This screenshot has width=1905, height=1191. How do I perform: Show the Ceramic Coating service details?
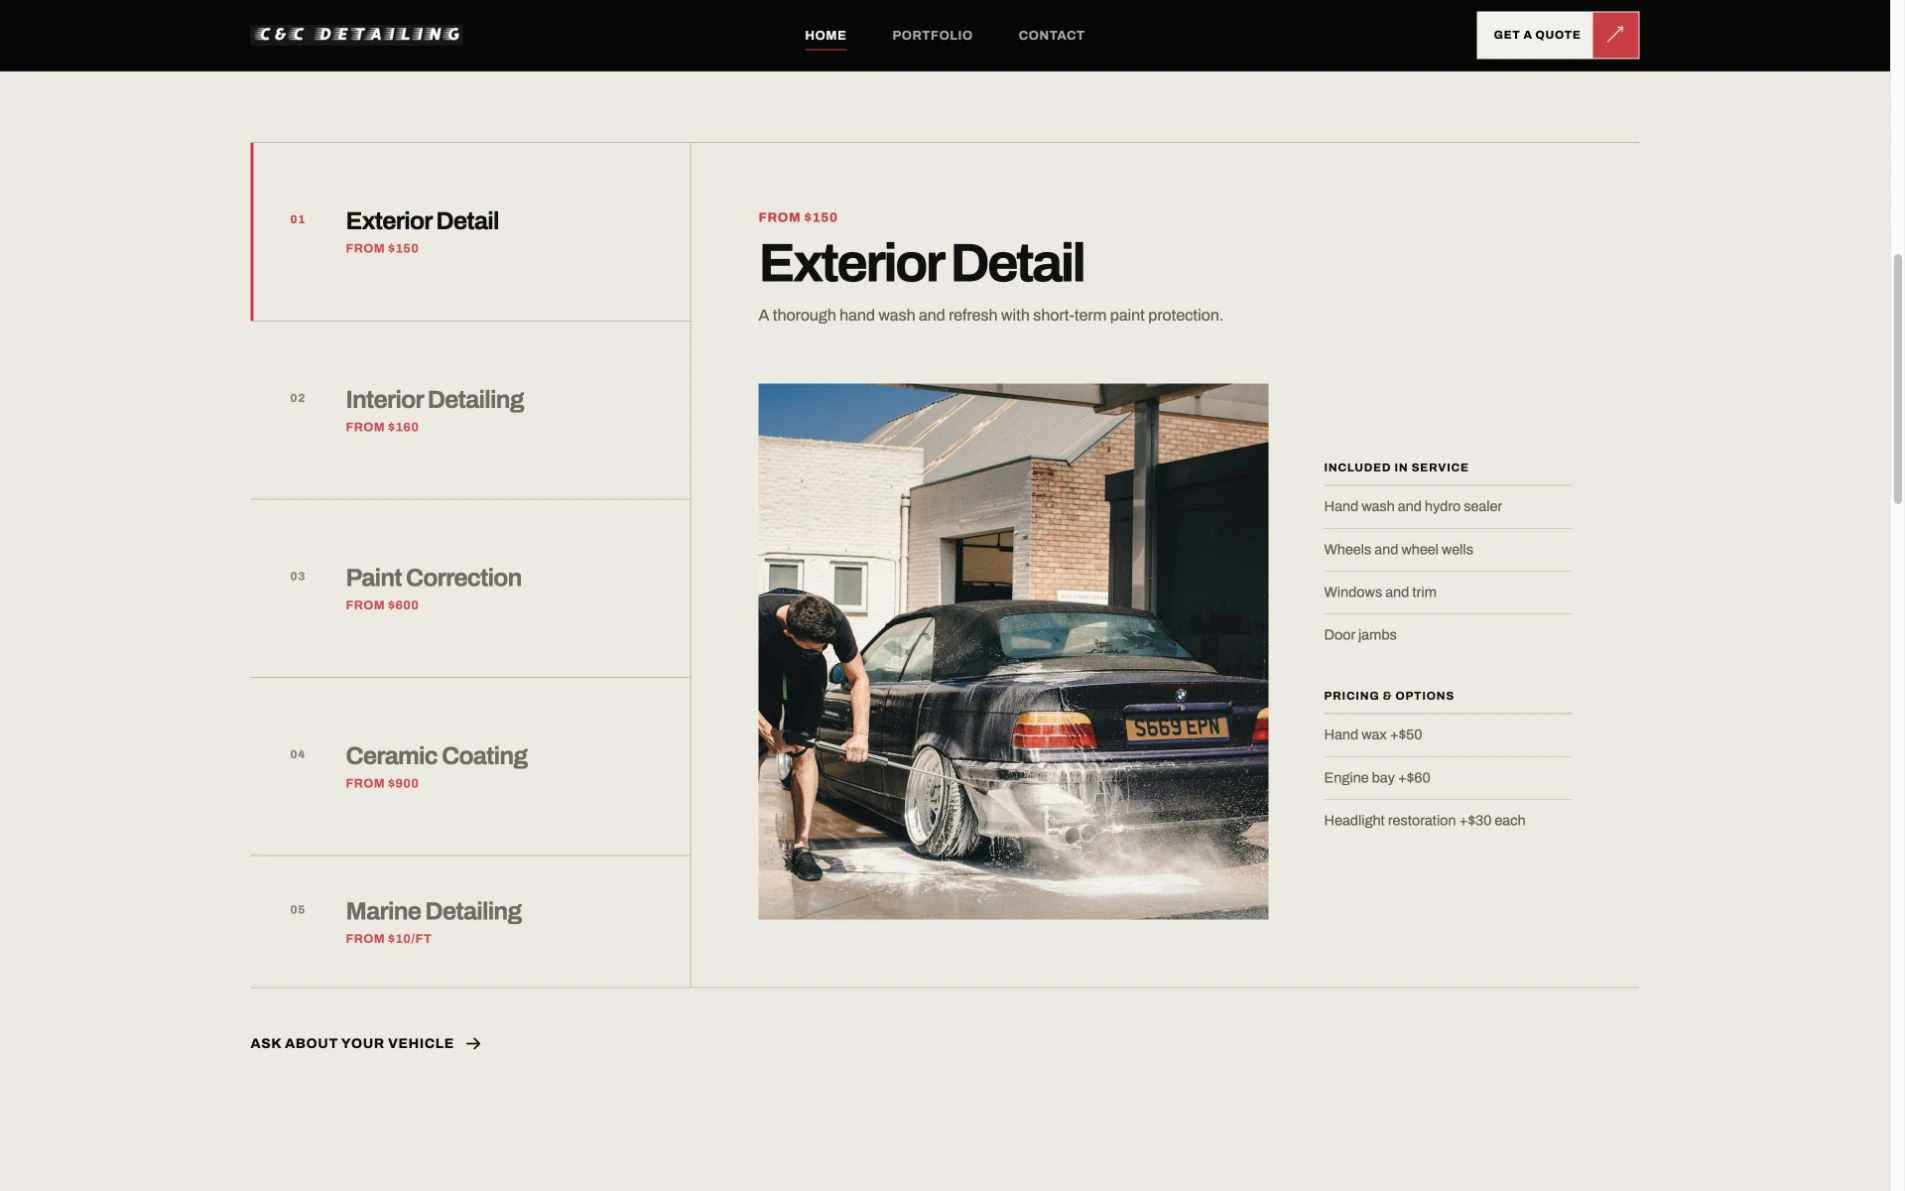pyautogui.click(x=470, y=767)
